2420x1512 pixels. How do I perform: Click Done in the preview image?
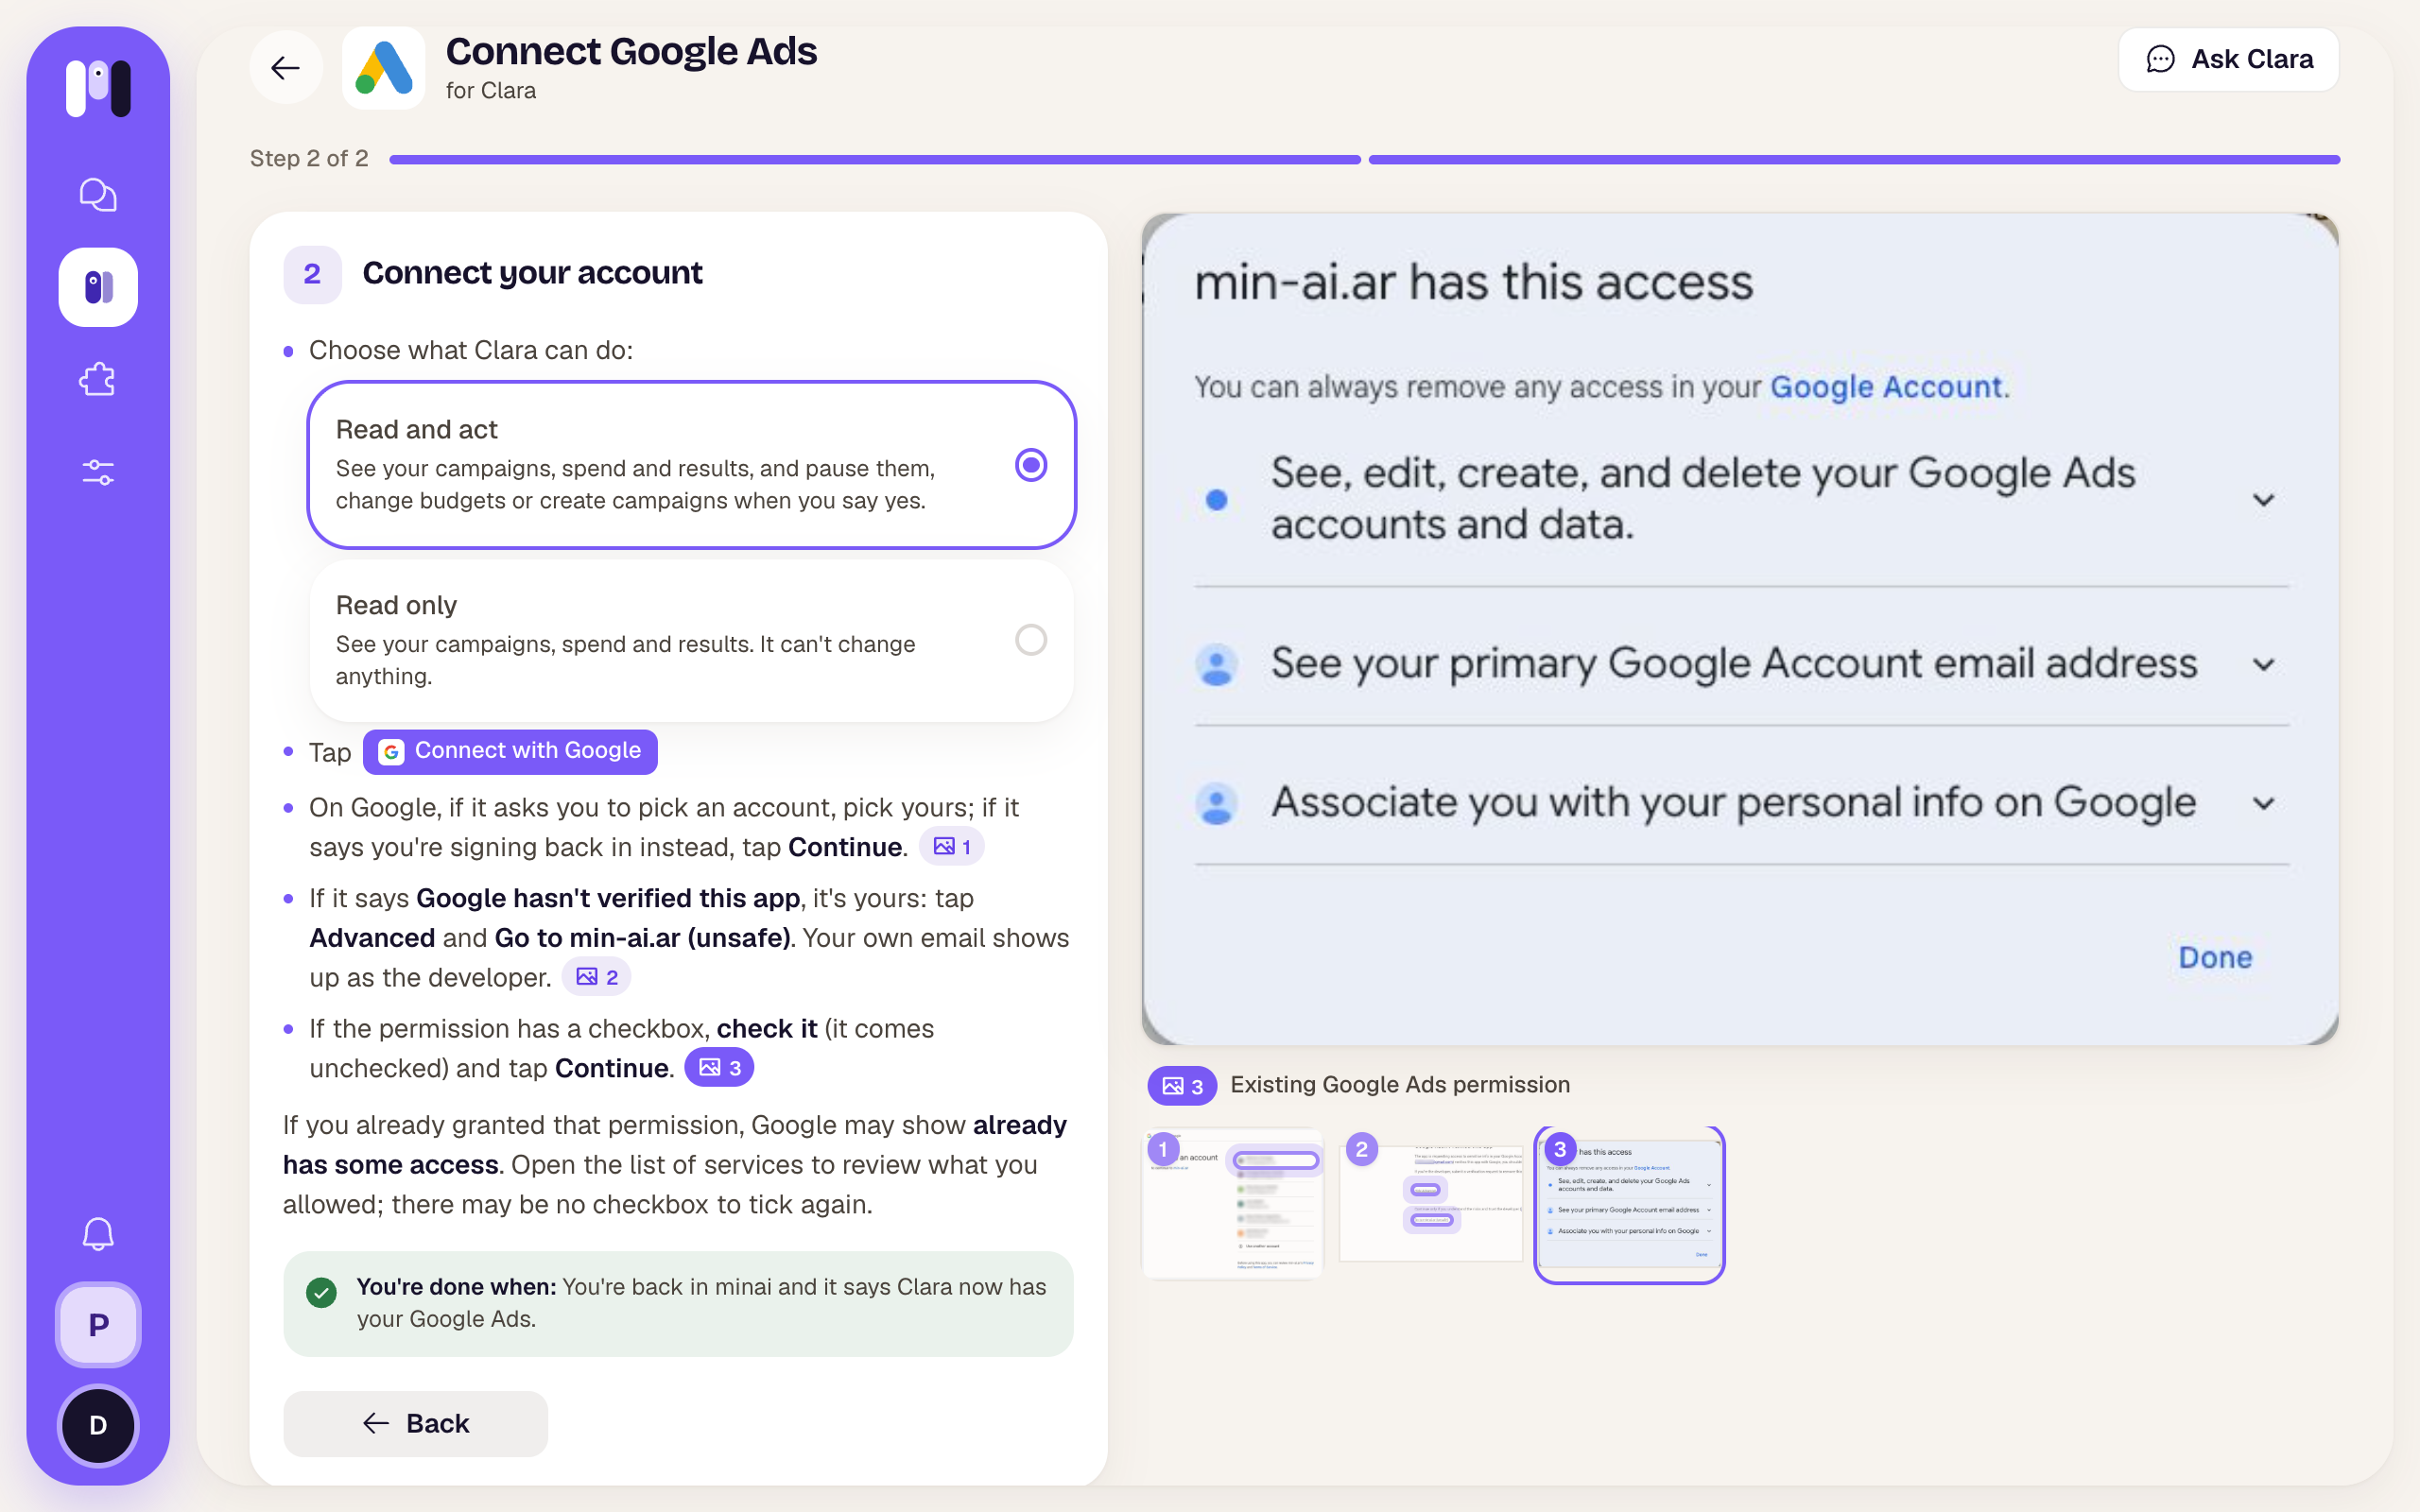(x=2215, y=958)
